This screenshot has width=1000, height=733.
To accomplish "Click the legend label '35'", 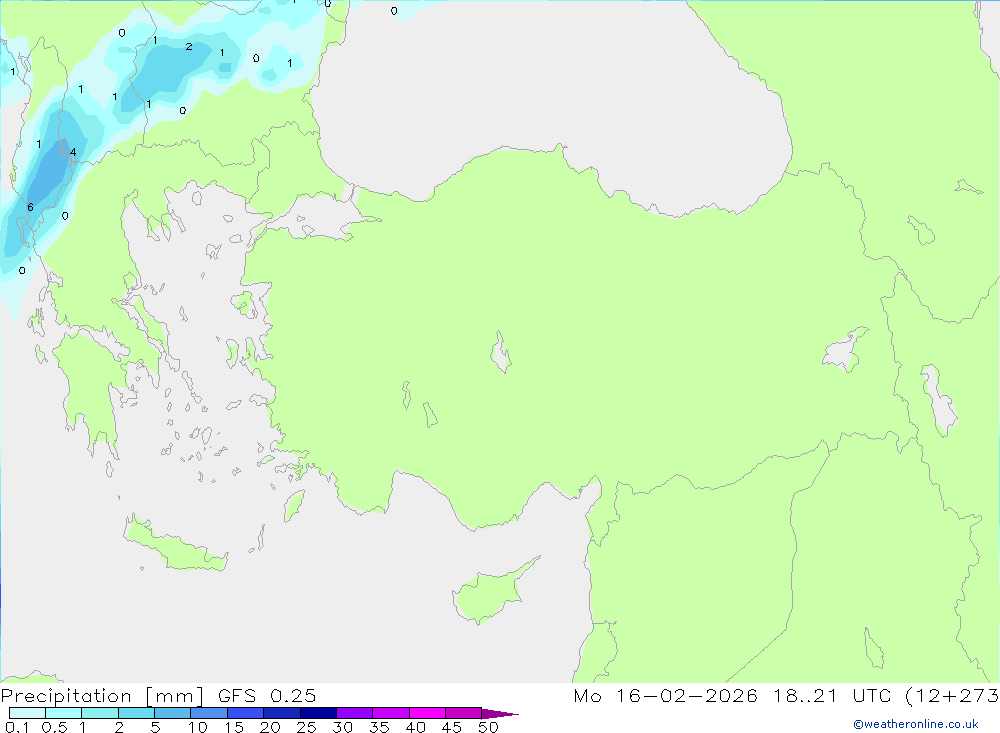I will [x=379, y=727].
